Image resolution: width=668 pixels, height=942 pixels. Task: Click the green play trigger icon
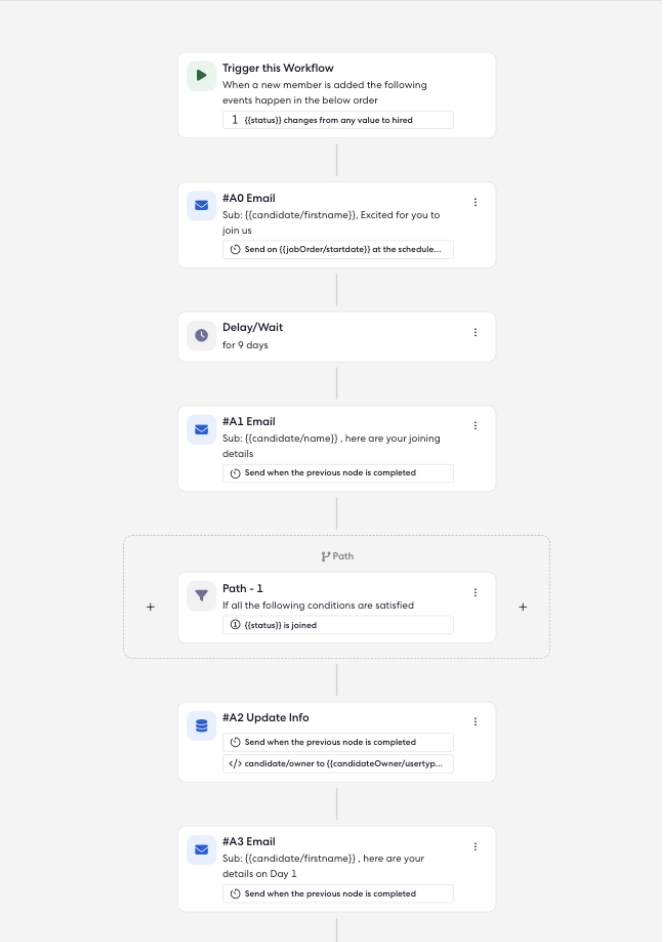click(x=201, y=76)
